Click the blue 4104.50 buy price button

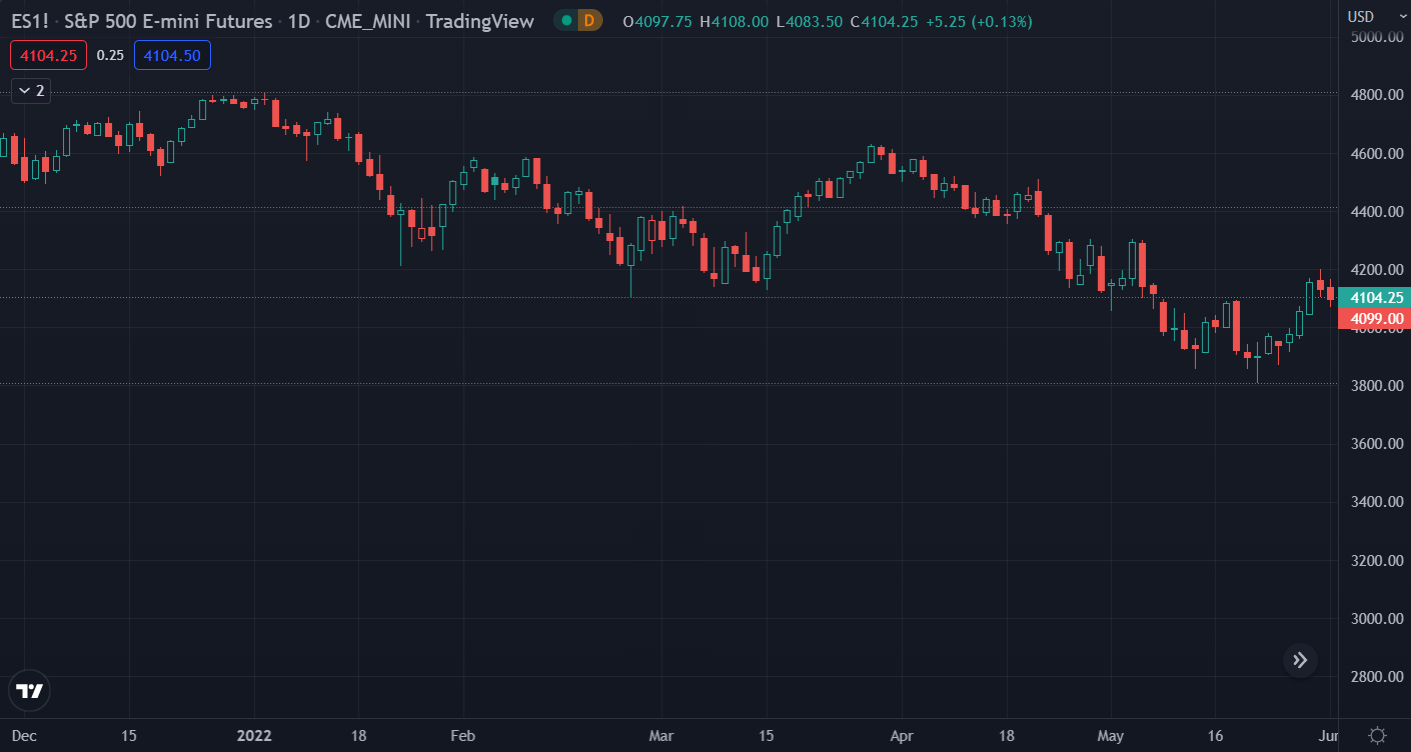pyautogui.click(x=172, y=55)
